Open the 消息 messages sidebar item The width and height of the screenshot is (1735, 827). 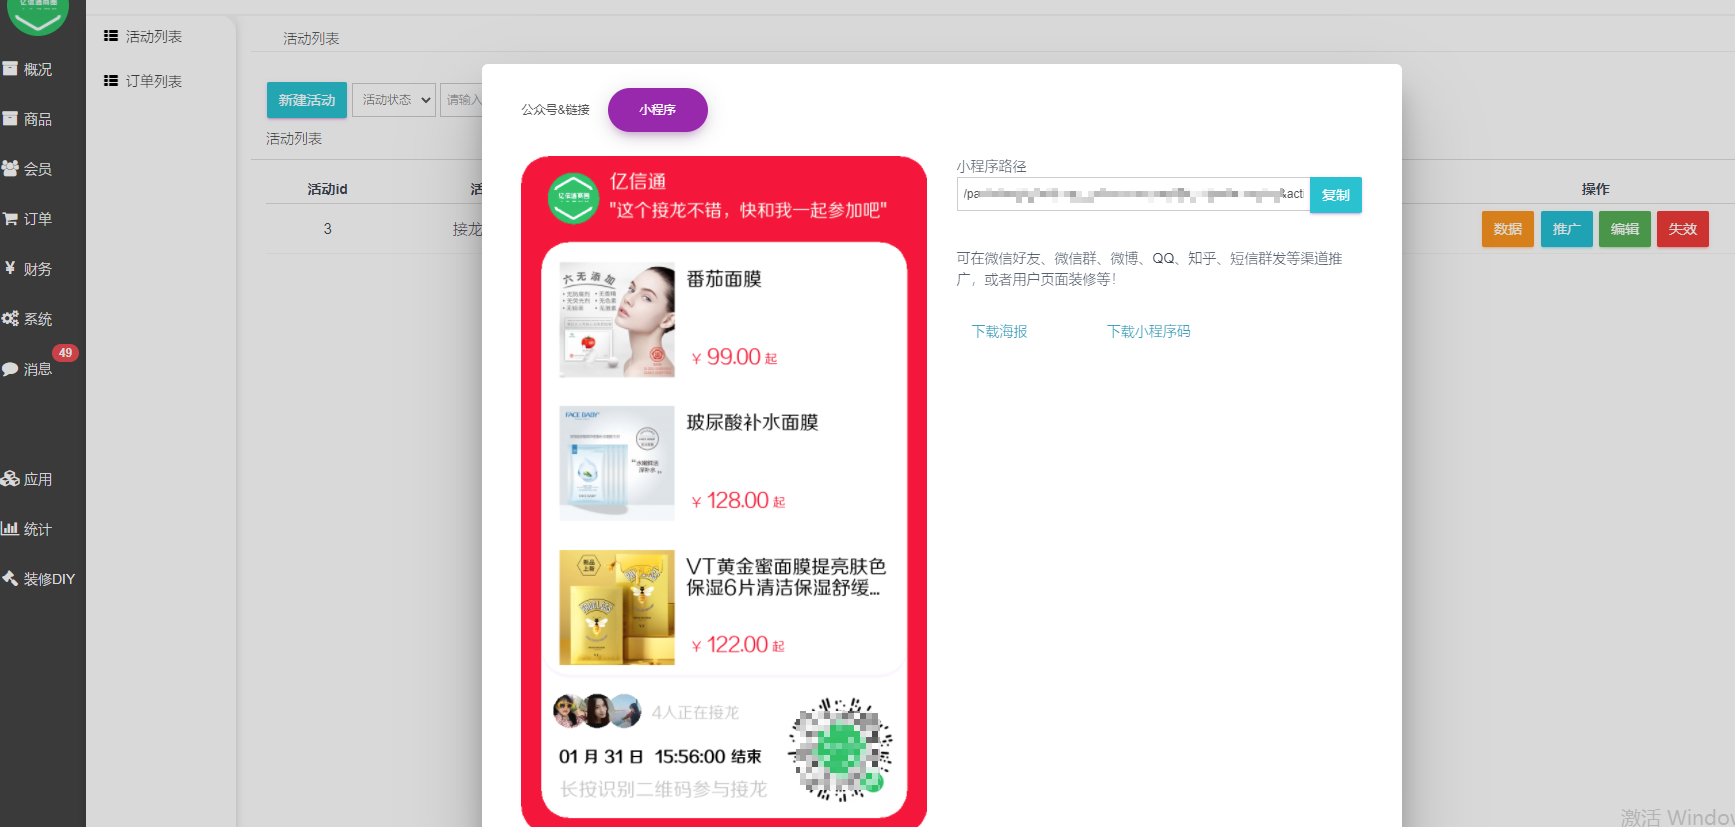(28, 369)
